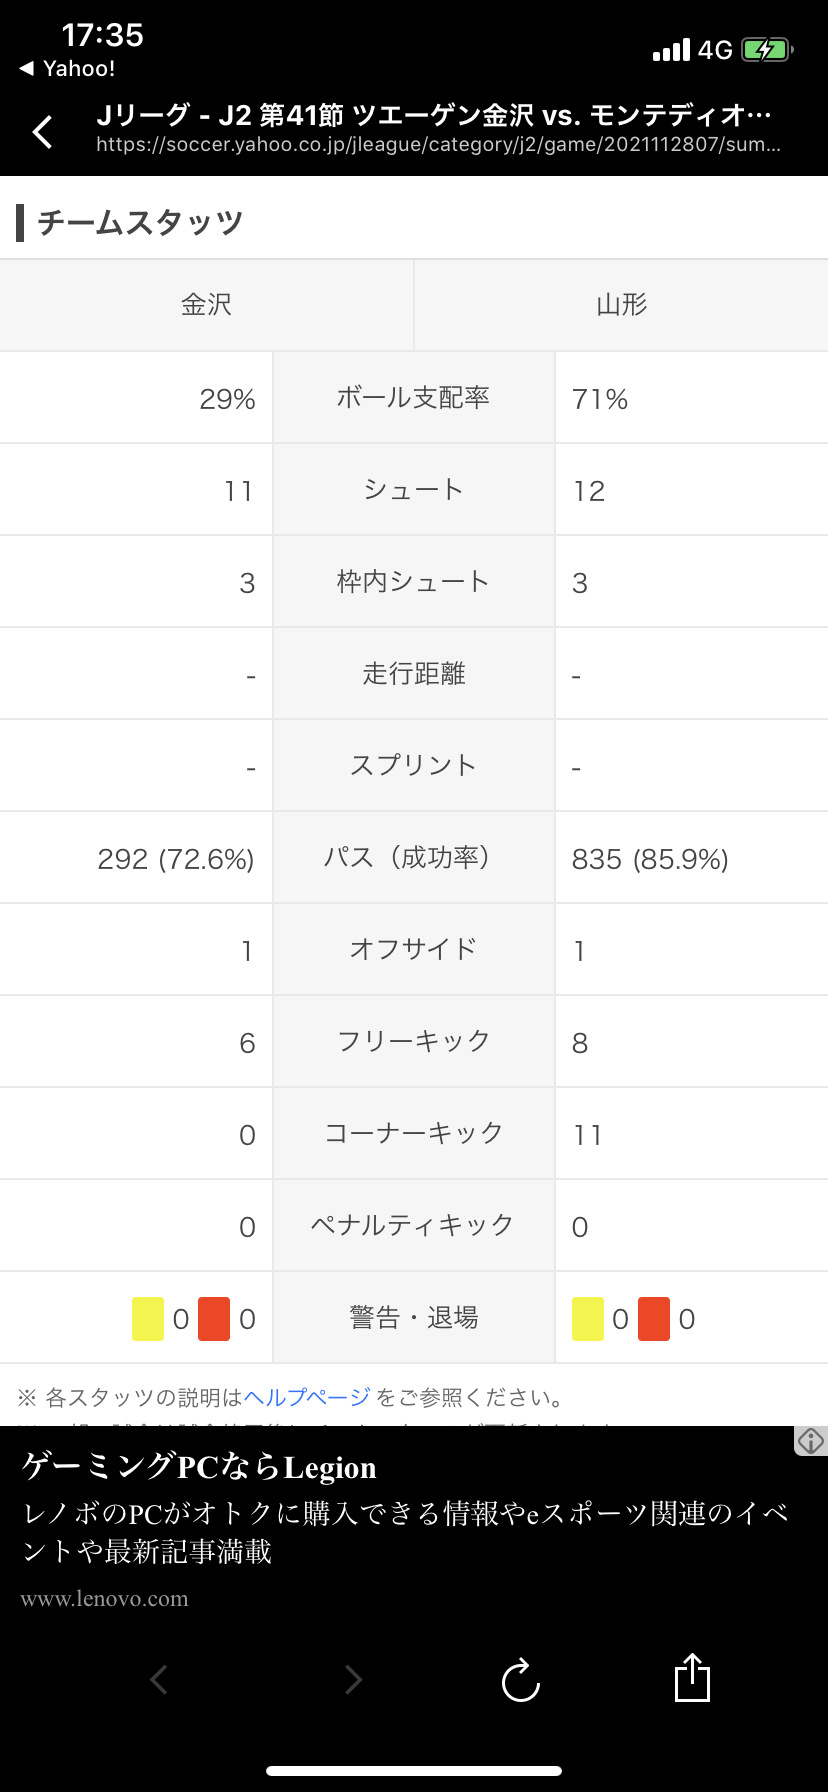This screenshot has width=828, height=1792.
Task: Open the ゲーミングPCならLegion ad headline
Action: [199, 1467]
